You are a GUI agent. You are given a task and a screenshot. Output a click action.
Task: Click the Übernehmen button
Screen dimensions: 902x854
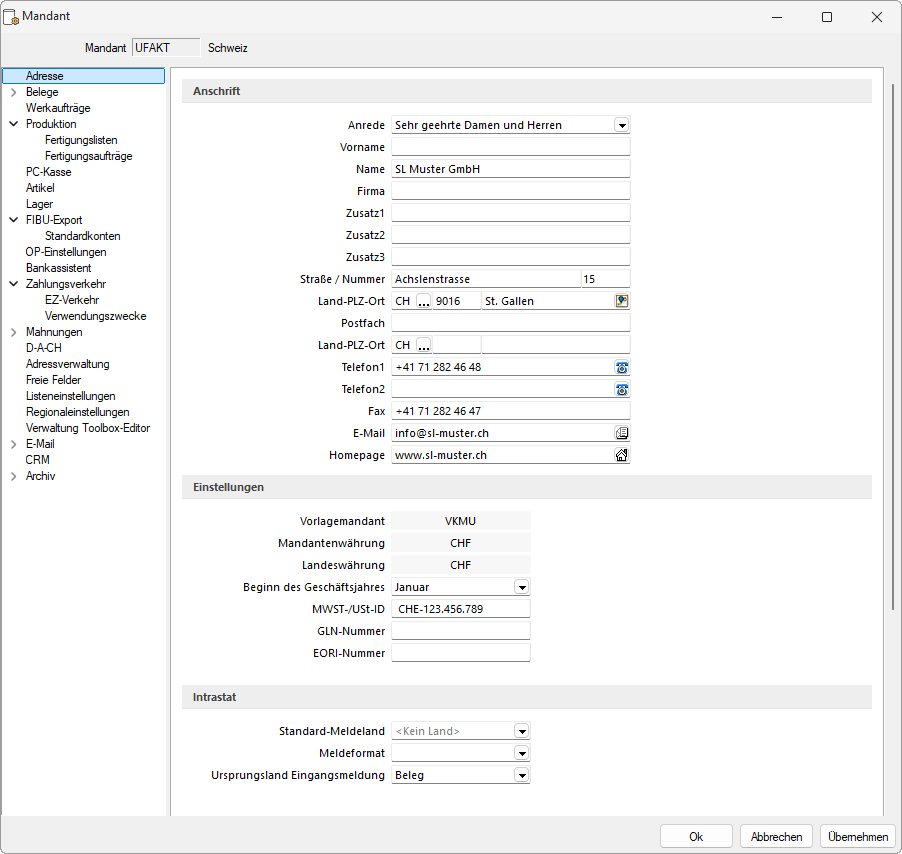(x=857, y=837)
